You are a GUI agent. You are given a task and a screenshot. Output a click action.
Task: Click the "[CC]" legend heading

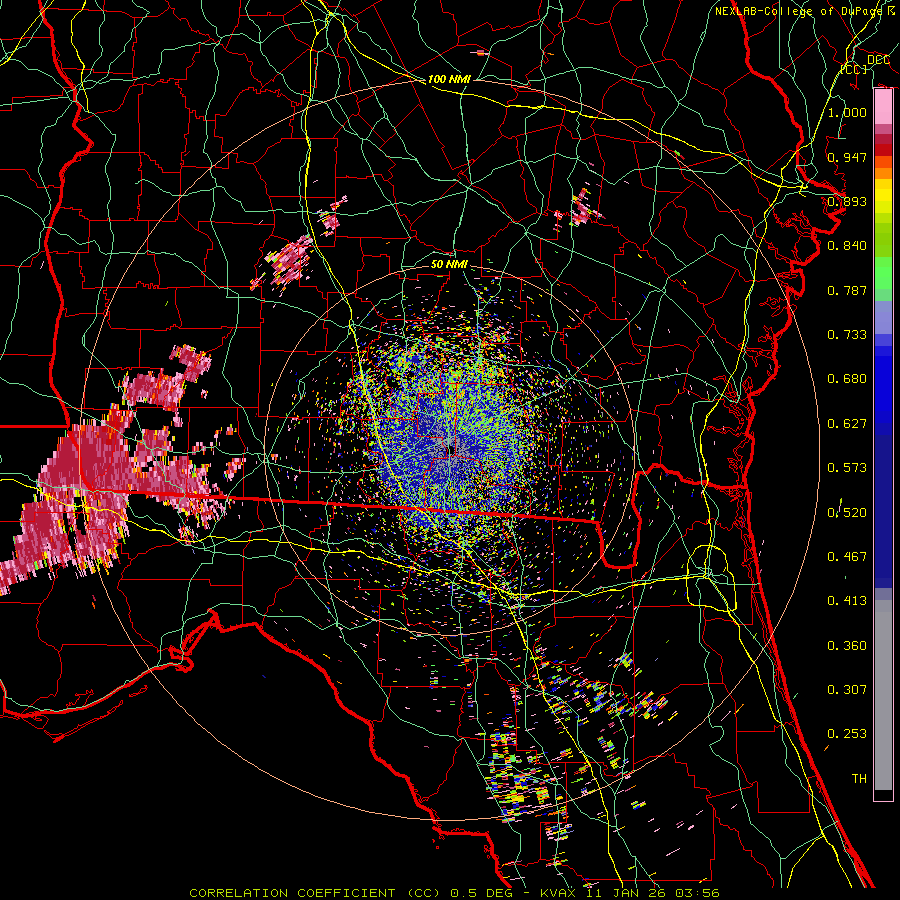[x=854, y=69]
